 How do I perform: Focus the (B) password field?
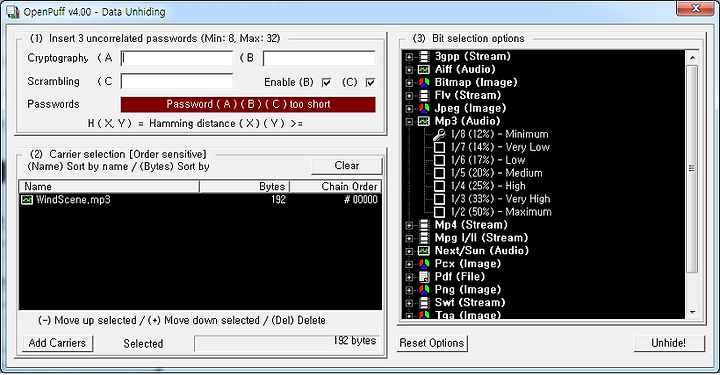point(319,58)
